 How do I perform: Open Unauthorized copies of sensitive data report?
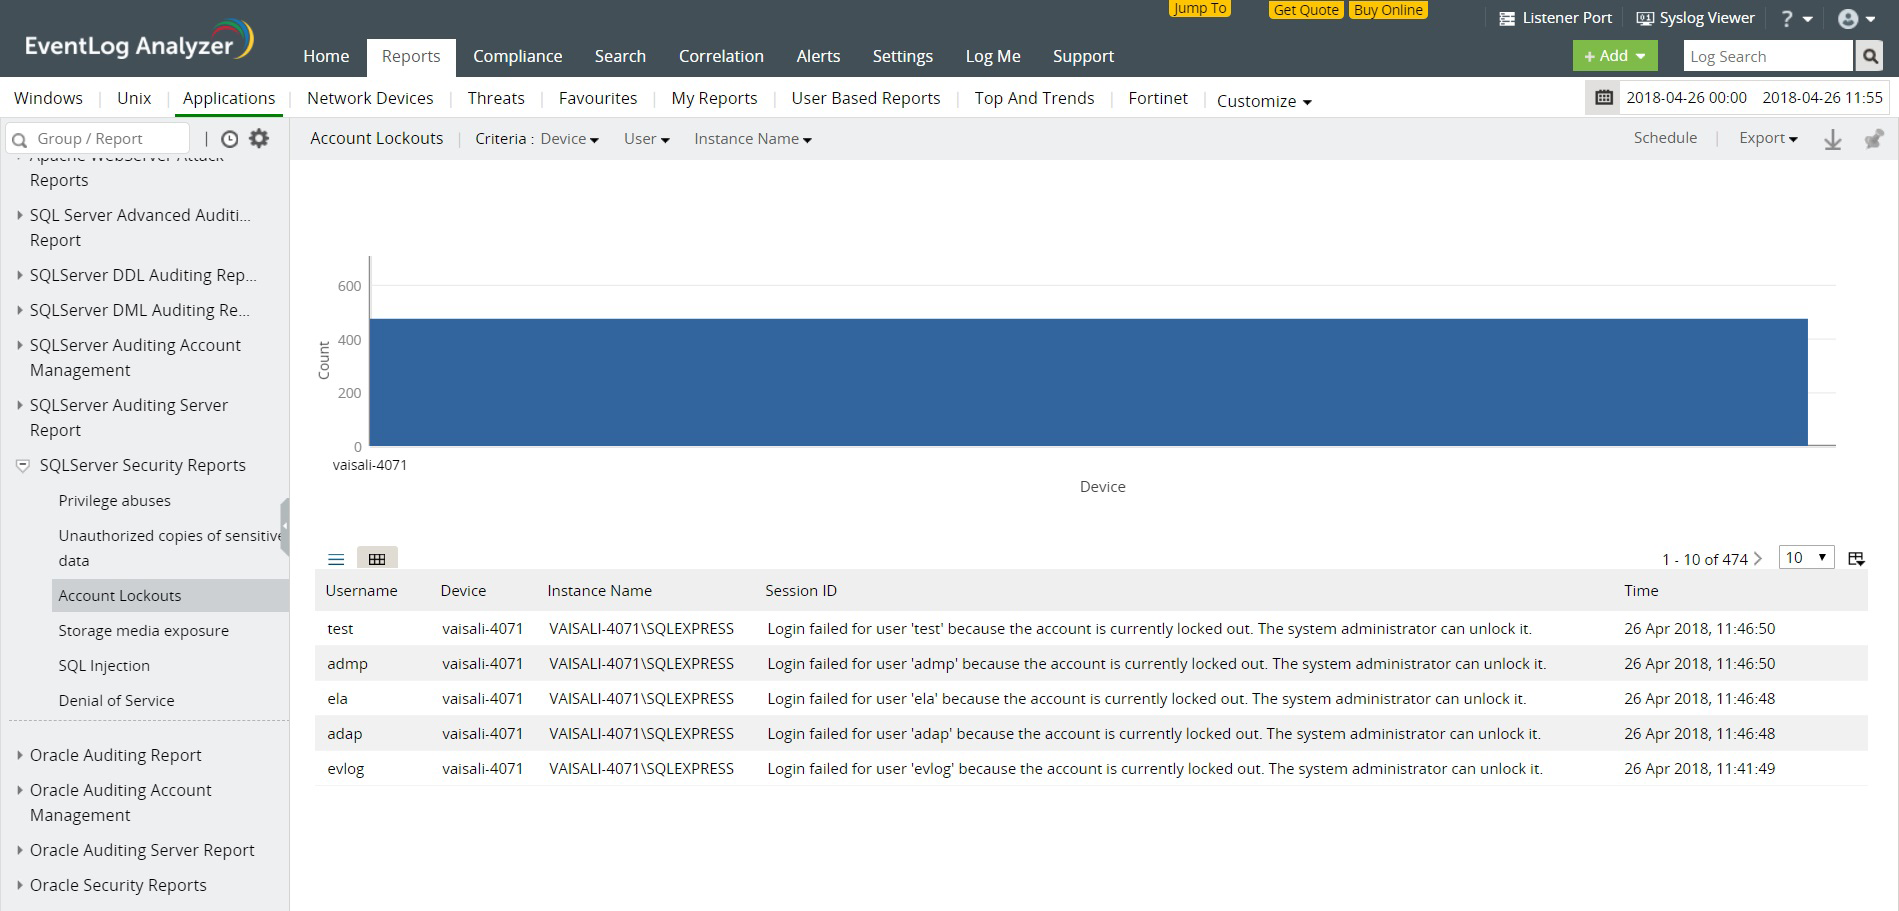click(171, 548)
